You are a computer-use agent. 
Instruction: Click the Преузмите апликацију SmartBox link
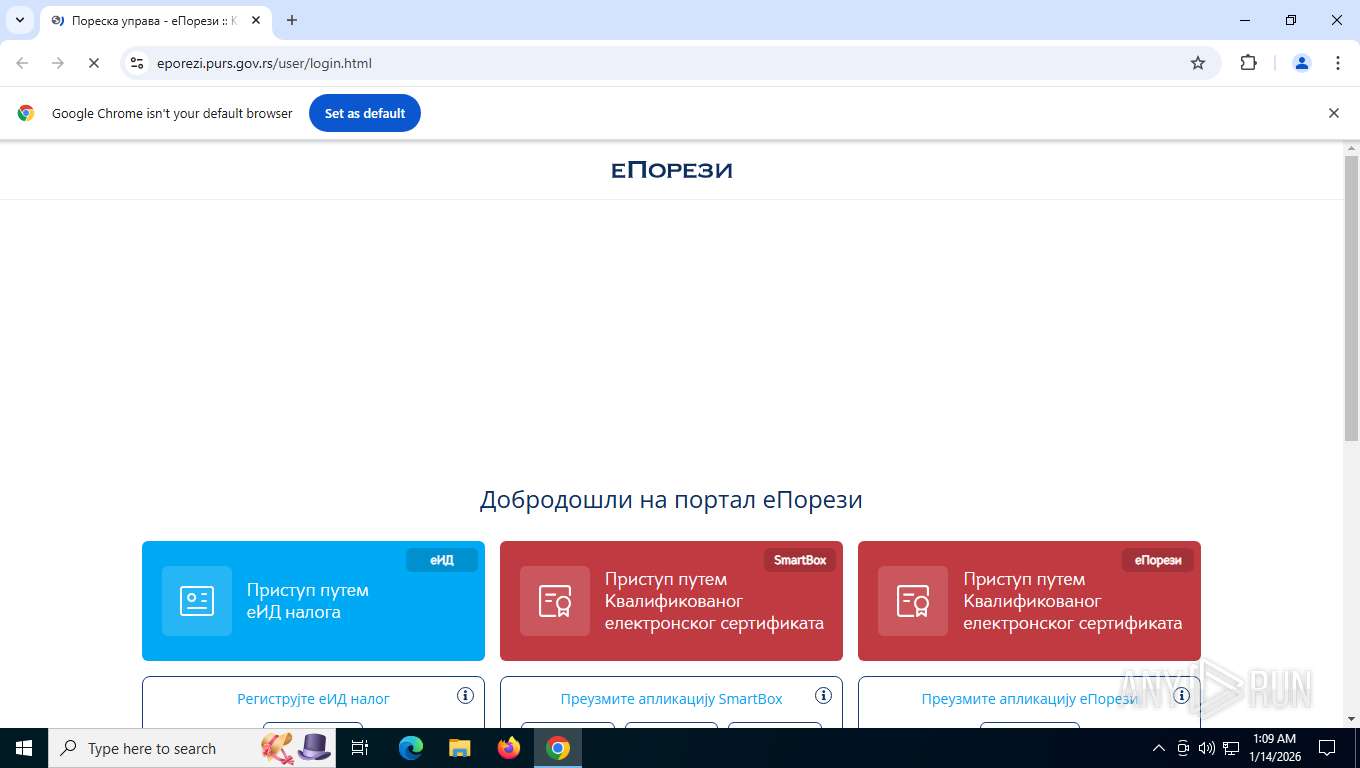(x=671, y=699)
